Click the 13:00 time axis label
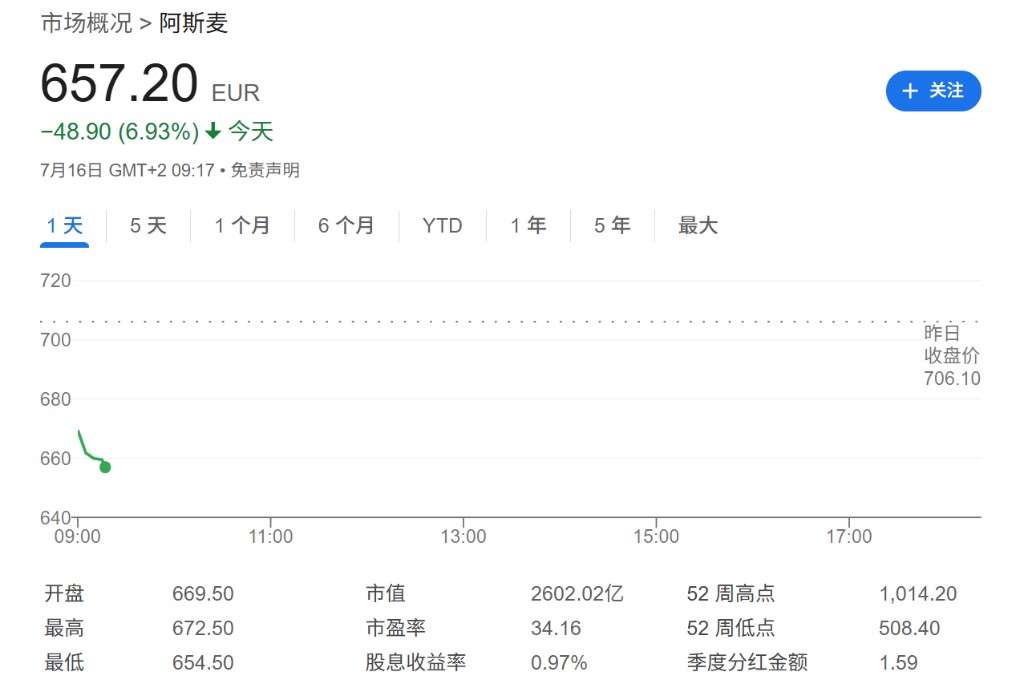Screen dimensions: 1024x700 click(x=463, y=537)
